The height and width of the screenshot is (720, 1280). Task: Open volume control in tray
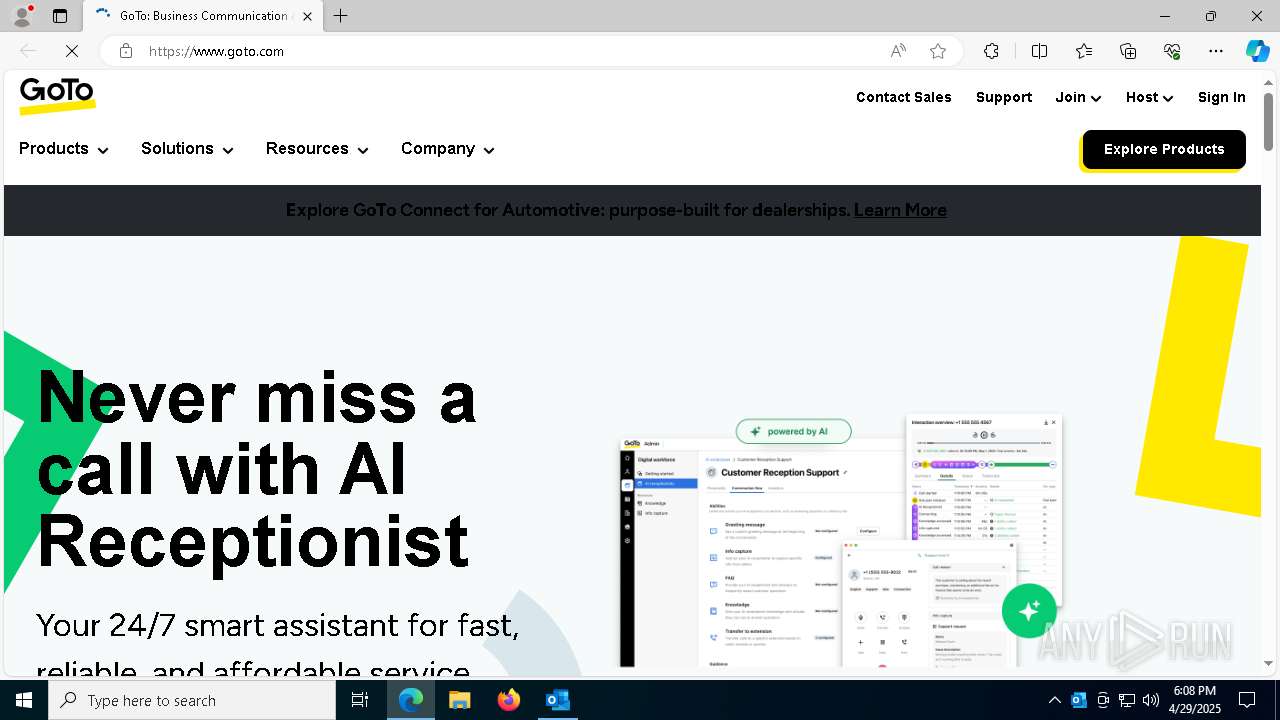coord(1151,700)
